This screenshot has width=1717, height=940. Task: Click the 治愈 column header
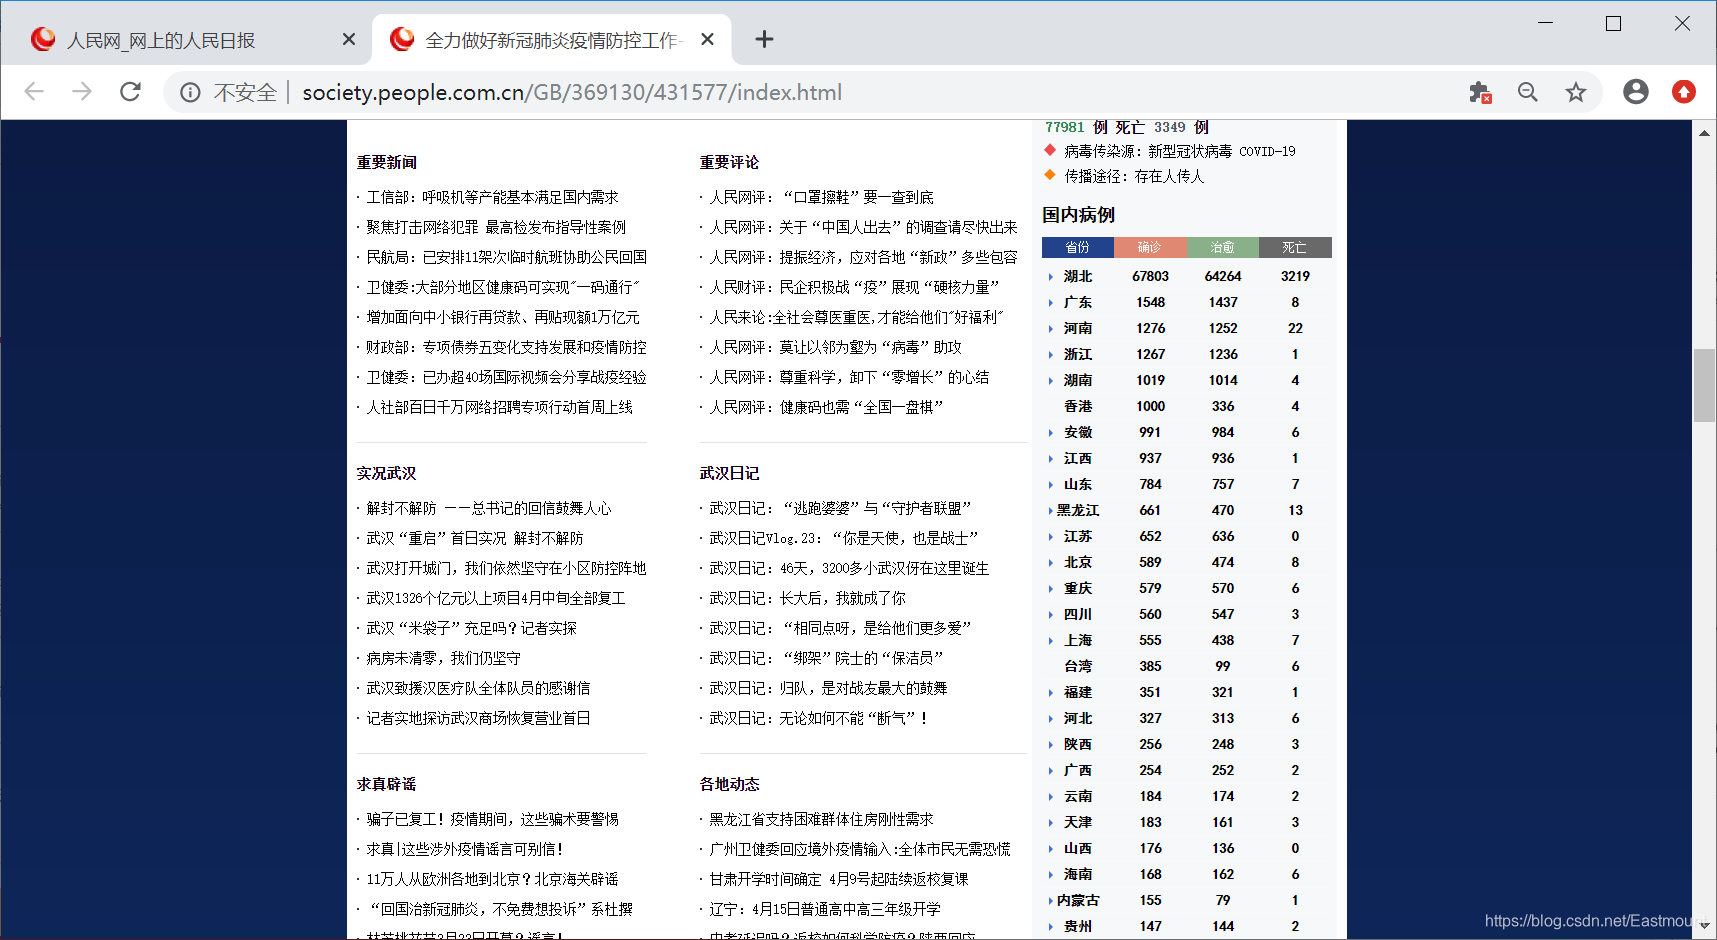coord(1223,247)
